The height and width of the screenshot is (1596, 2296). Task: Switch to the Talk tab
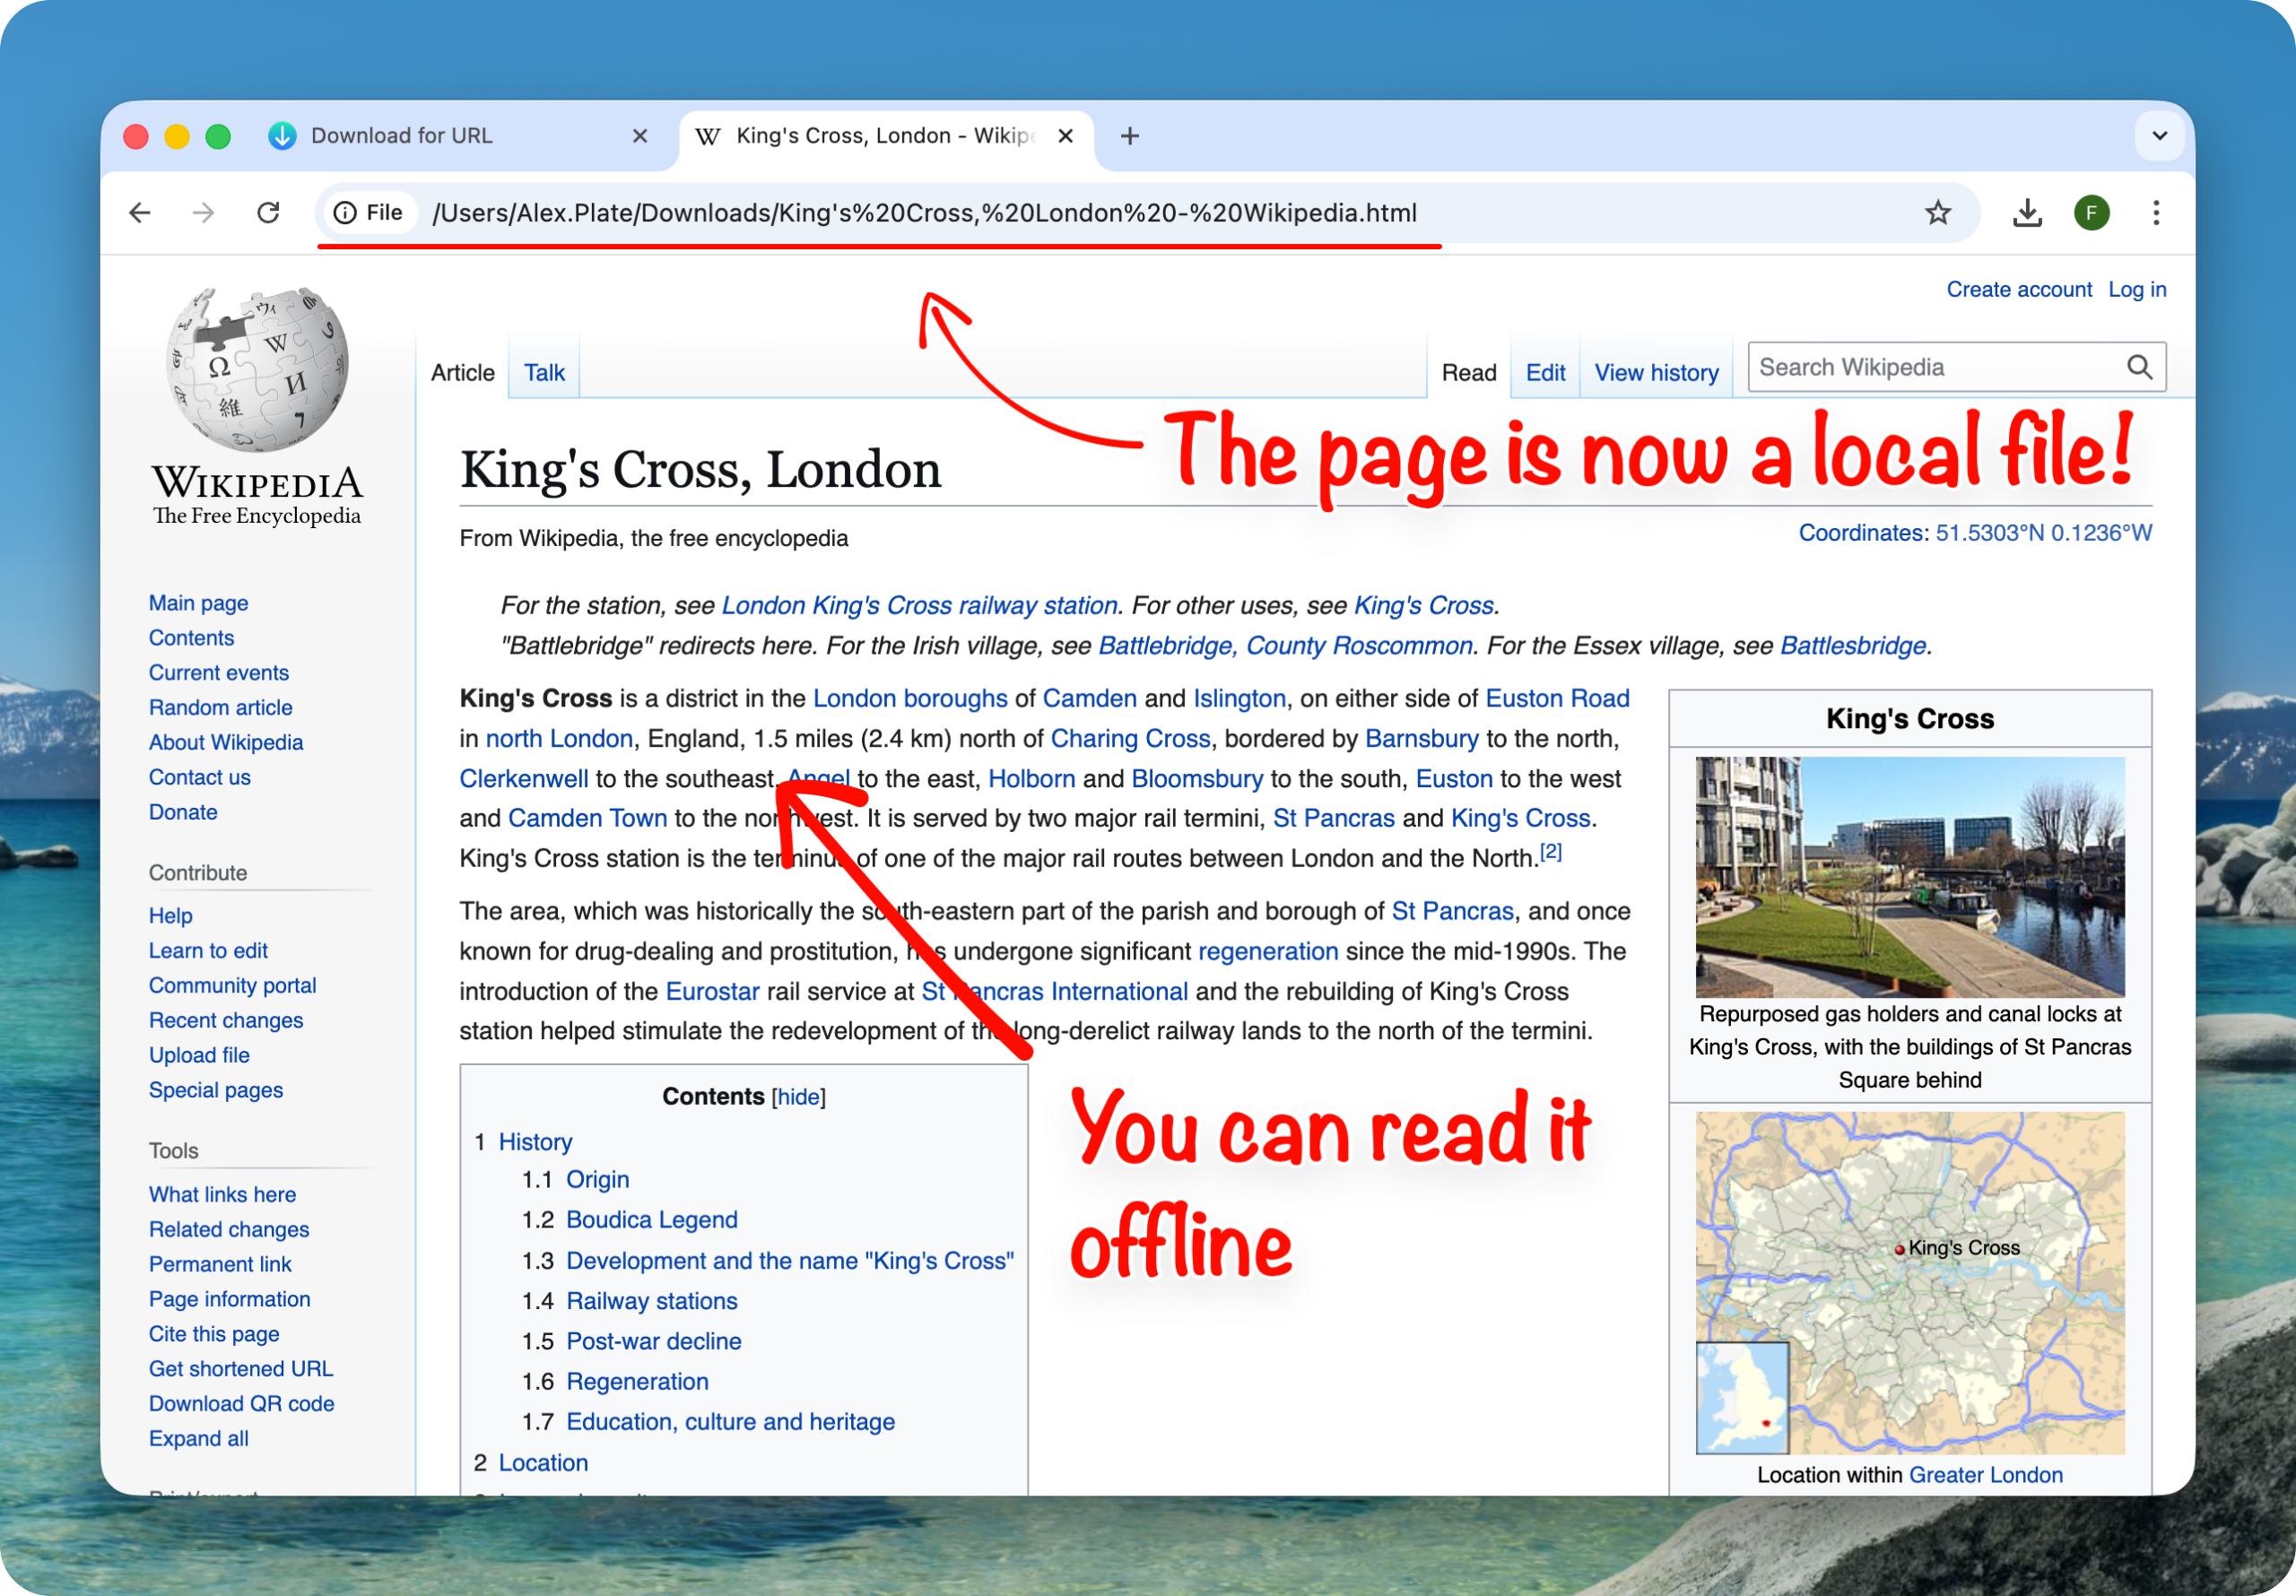click(544, 371)
